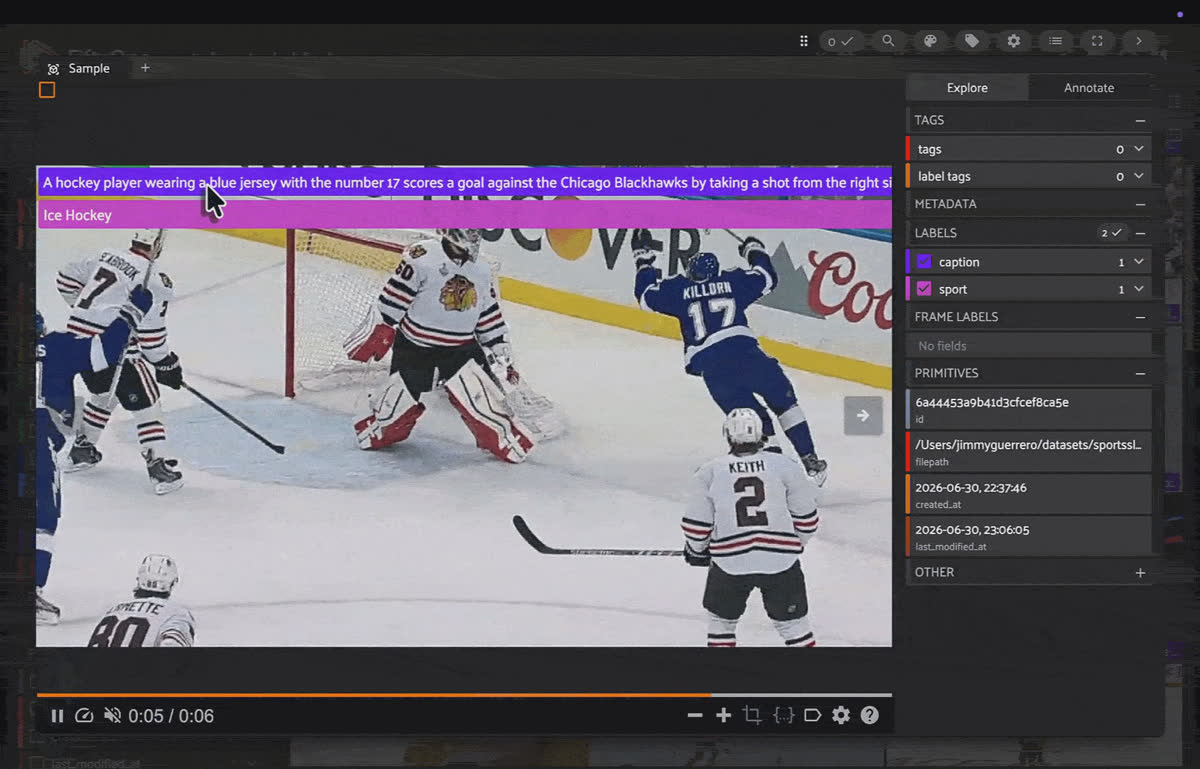The width and height of the screenshot is (1200, 769).
Task: Expand the label tags row dropdown
Action: pyautogui.click(x=1139, y=176)
